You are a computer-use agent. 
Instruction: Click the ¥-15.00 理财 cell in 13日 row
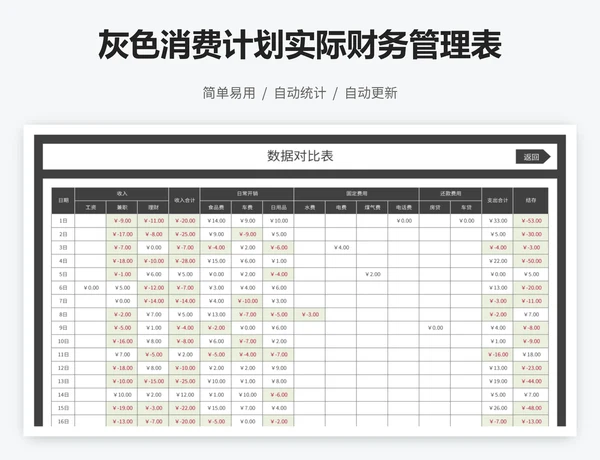coord(153,381)
